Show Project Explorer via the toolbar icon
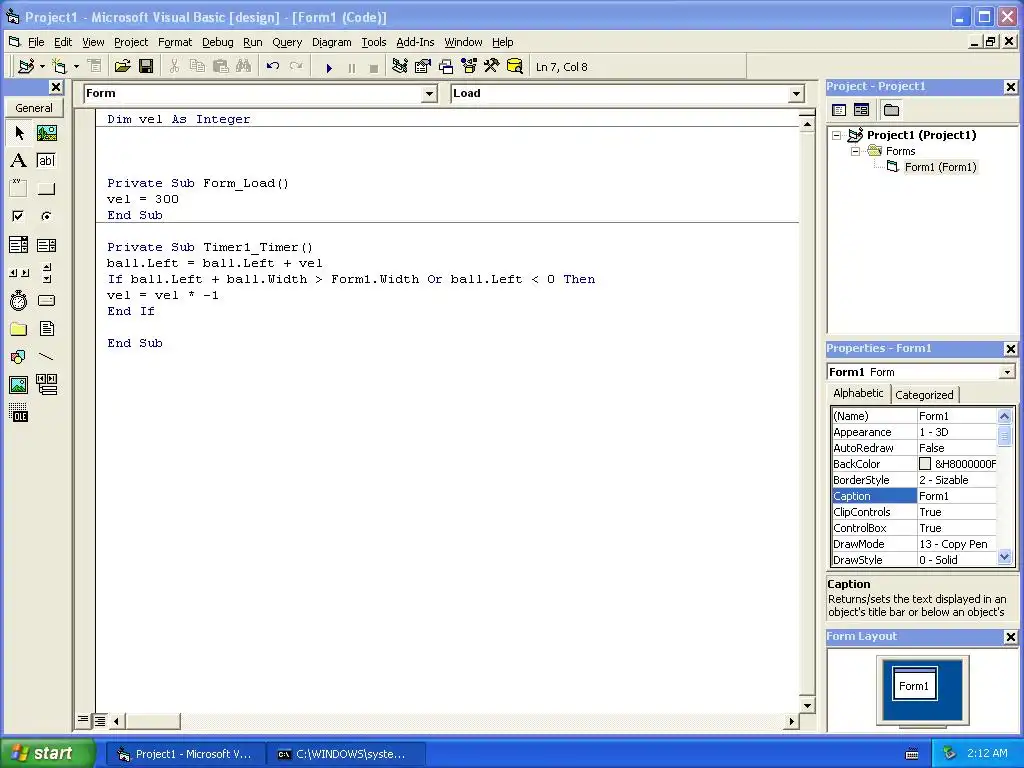This screenshot has width=1024, height=768. point(400,67)
